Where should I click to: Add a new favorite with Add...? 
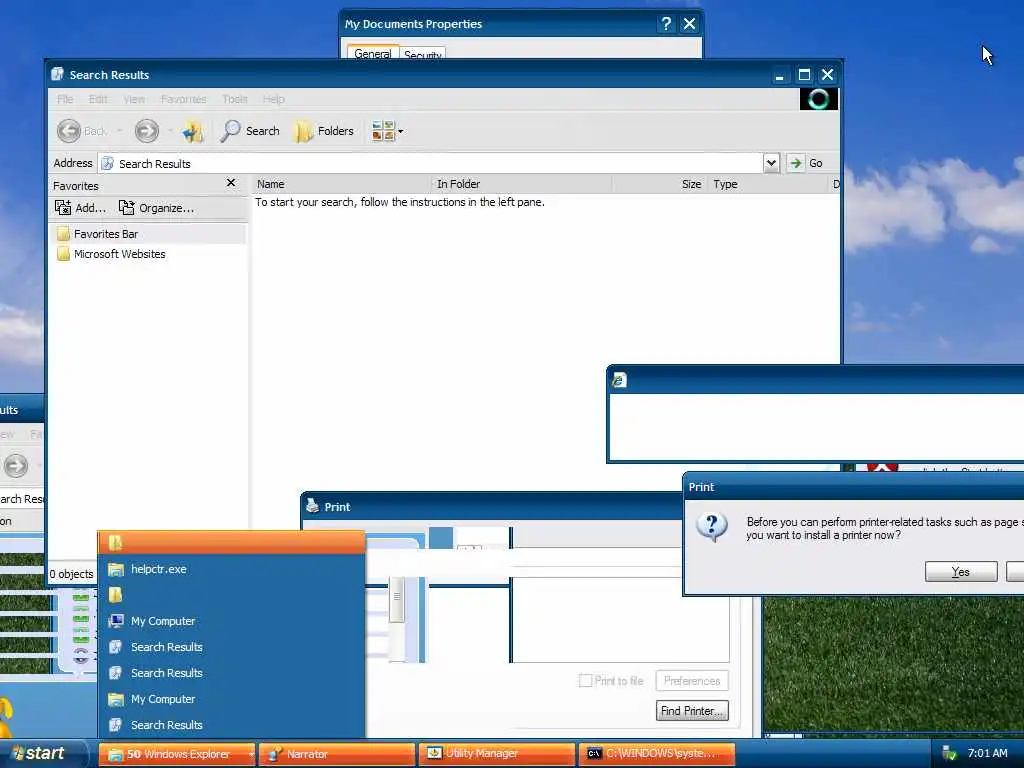tap(80, 208)
